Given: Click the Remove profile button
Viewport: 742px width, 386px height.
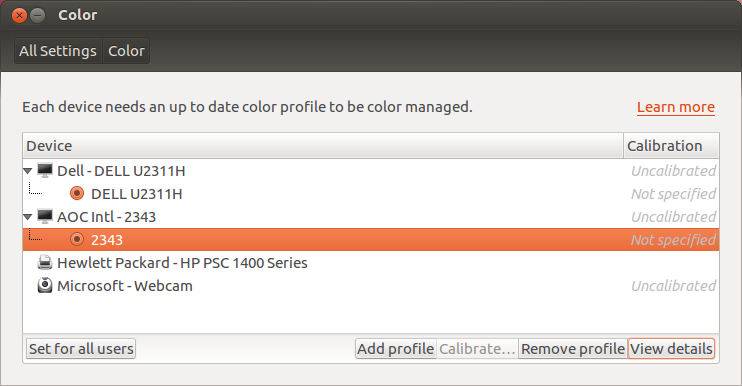Looking at the screenshot, I should pos(573,349).
